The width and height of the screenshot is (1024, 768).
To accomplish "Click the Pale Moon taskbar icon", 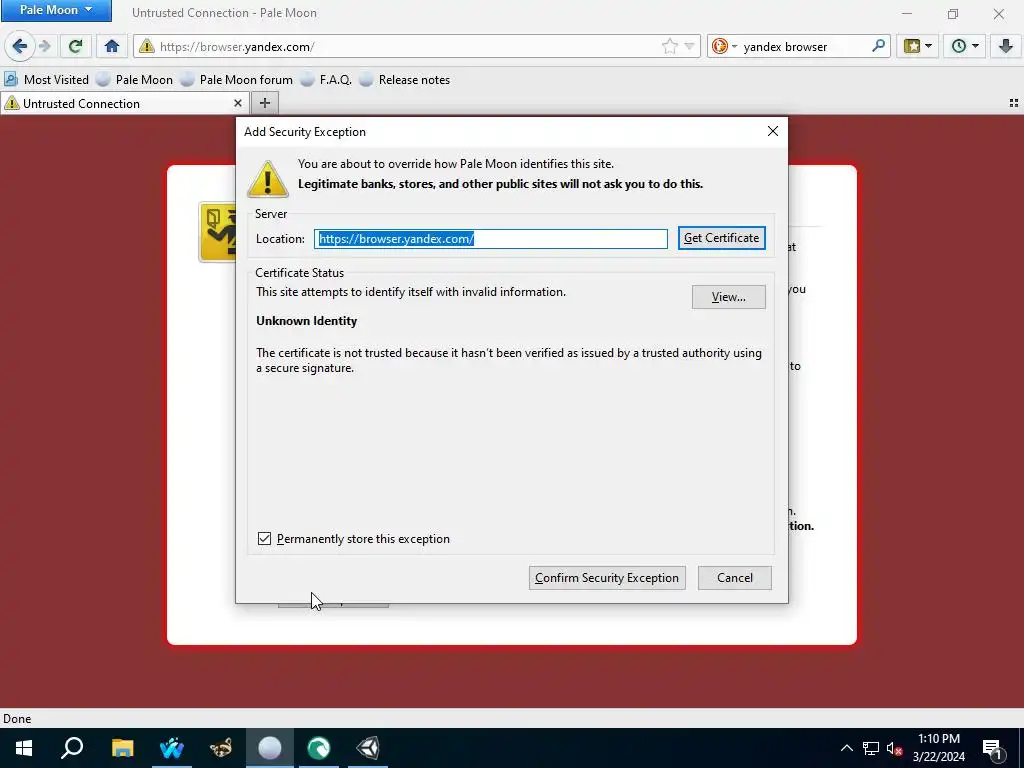I will pos(270,748).
